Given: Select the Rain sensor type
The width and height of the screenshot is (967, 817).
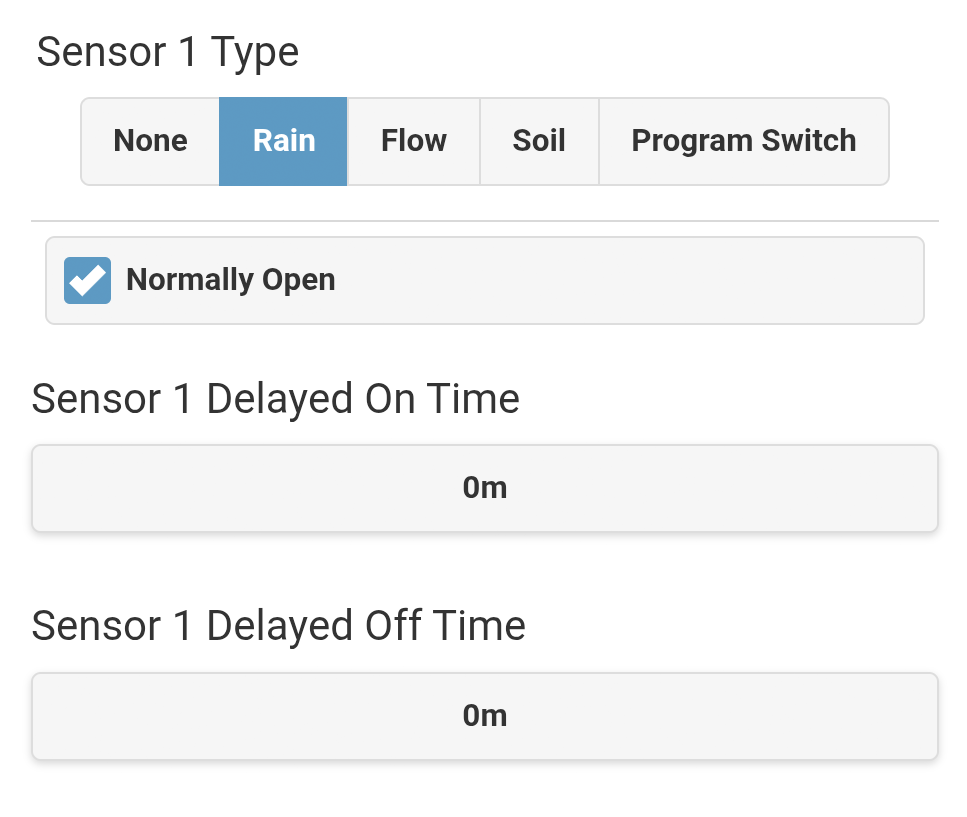Looking at the screenshot, I should [x=284, y=141].
